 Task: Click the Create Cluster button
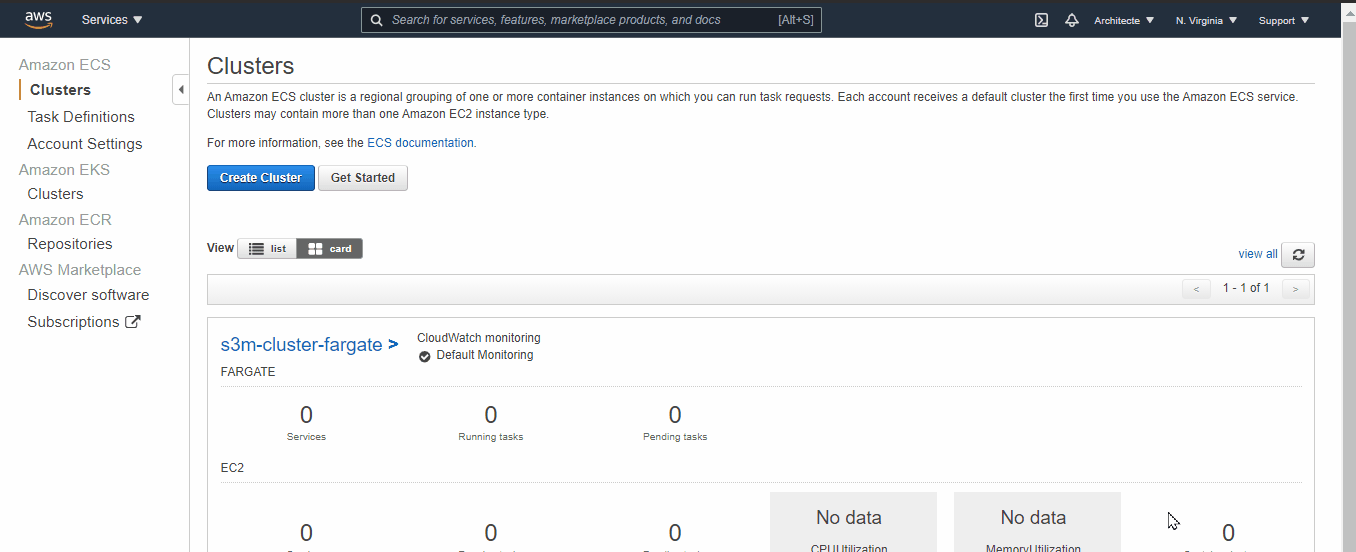(x=261, y=178)
